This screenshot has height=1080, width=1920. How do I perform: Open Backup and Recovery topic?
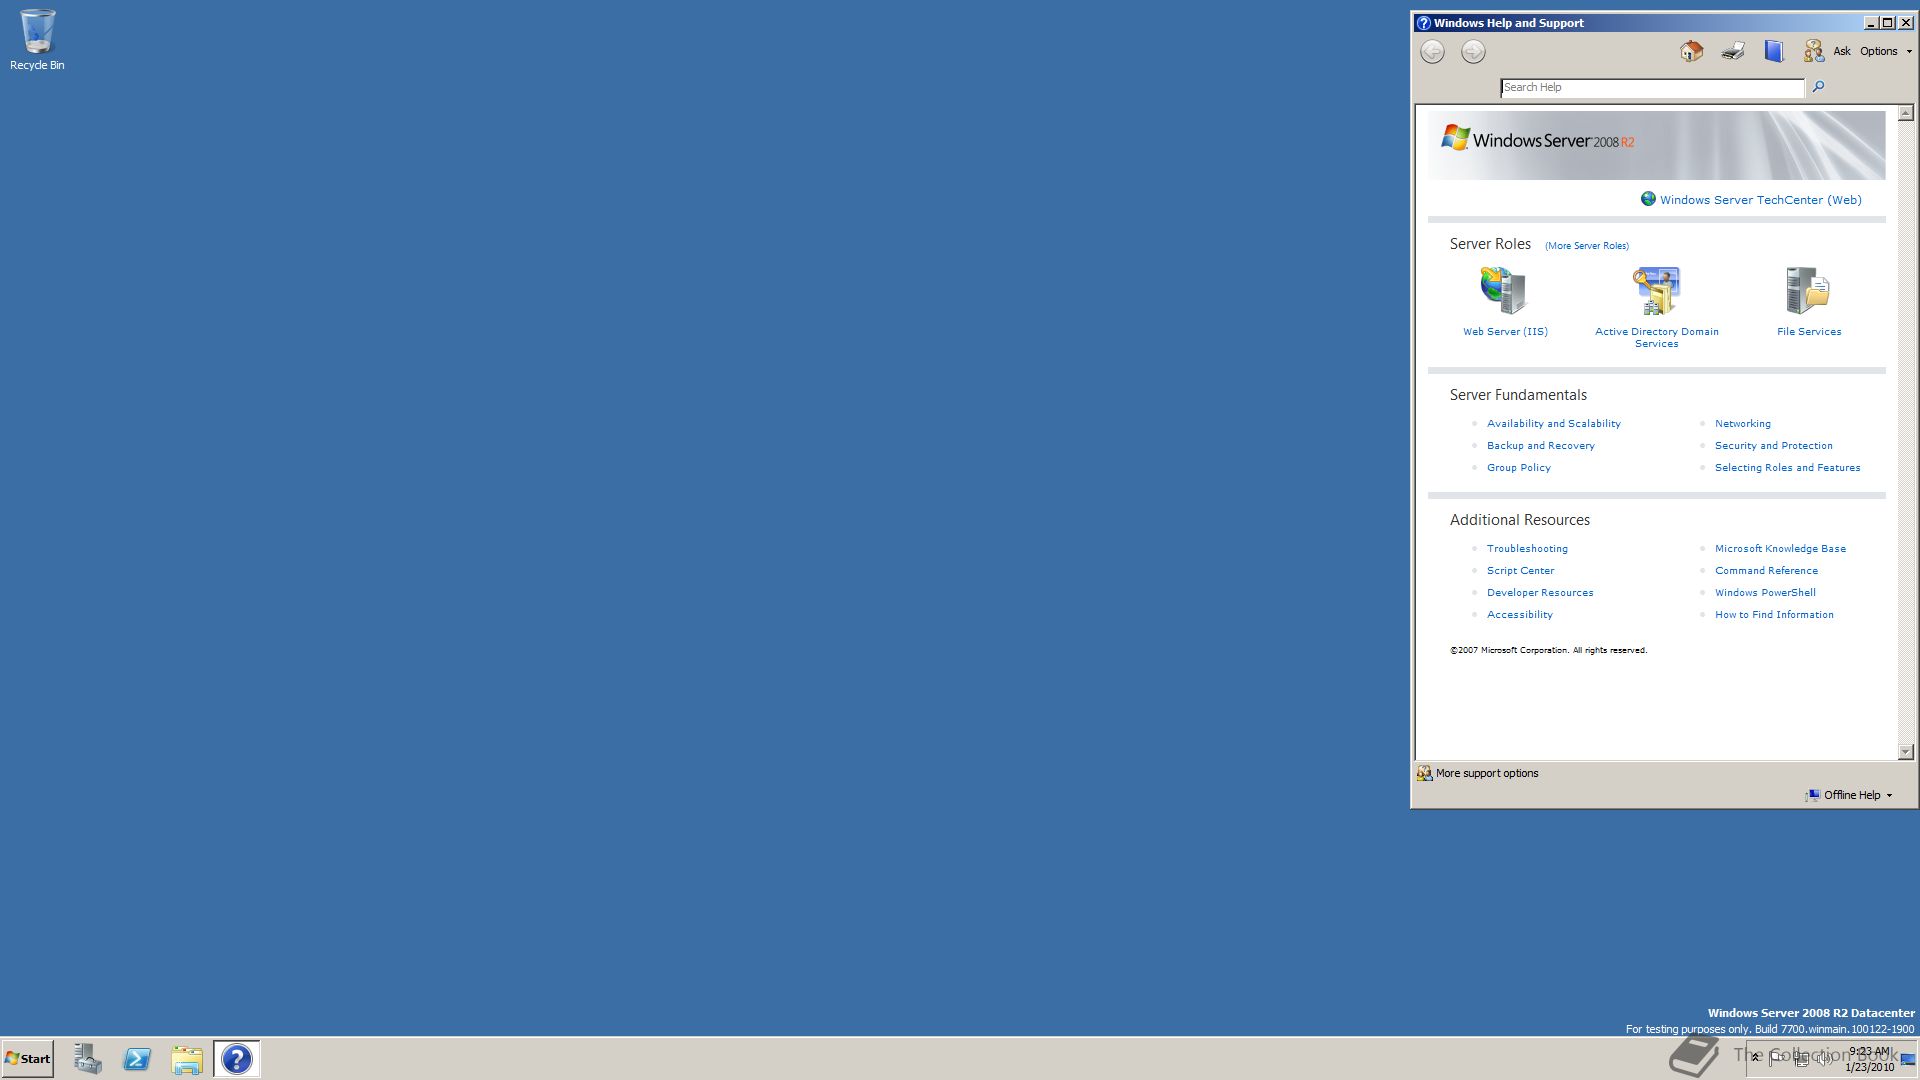(x=1540, y=446)
